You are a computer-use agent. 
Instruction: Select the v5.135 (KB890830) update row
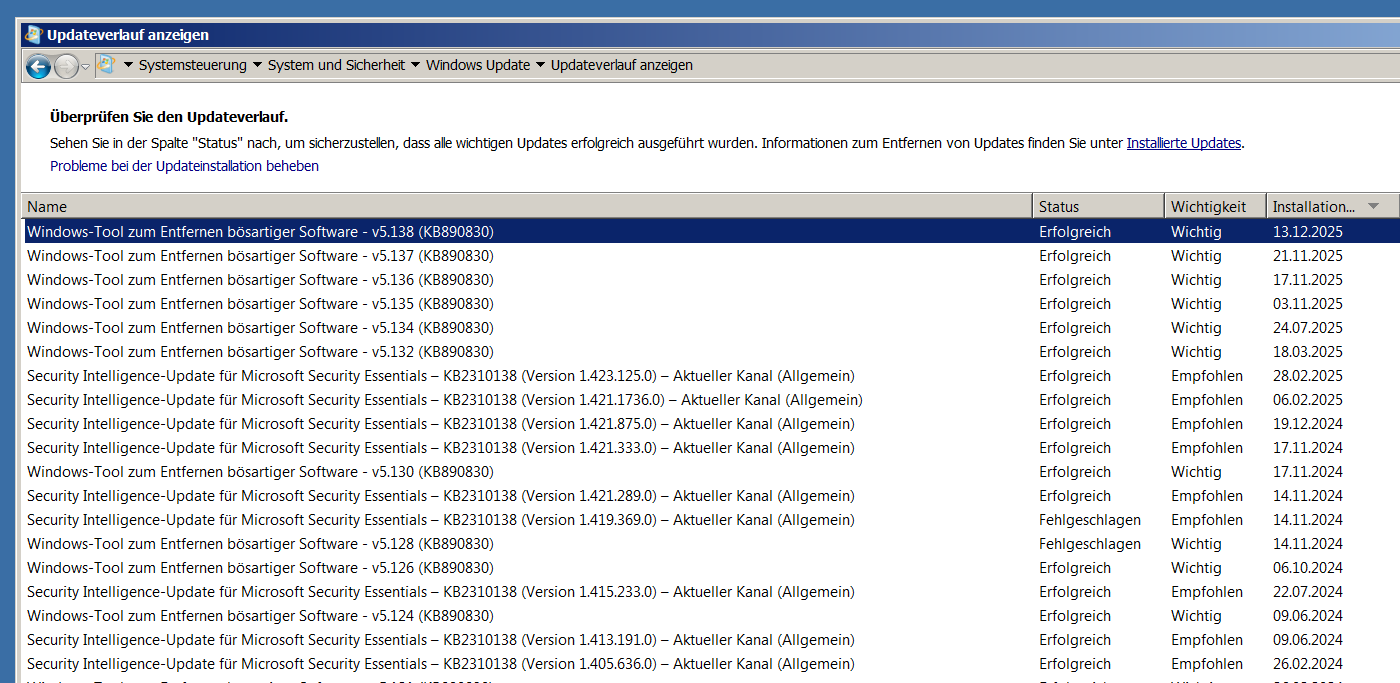(711, 304)
